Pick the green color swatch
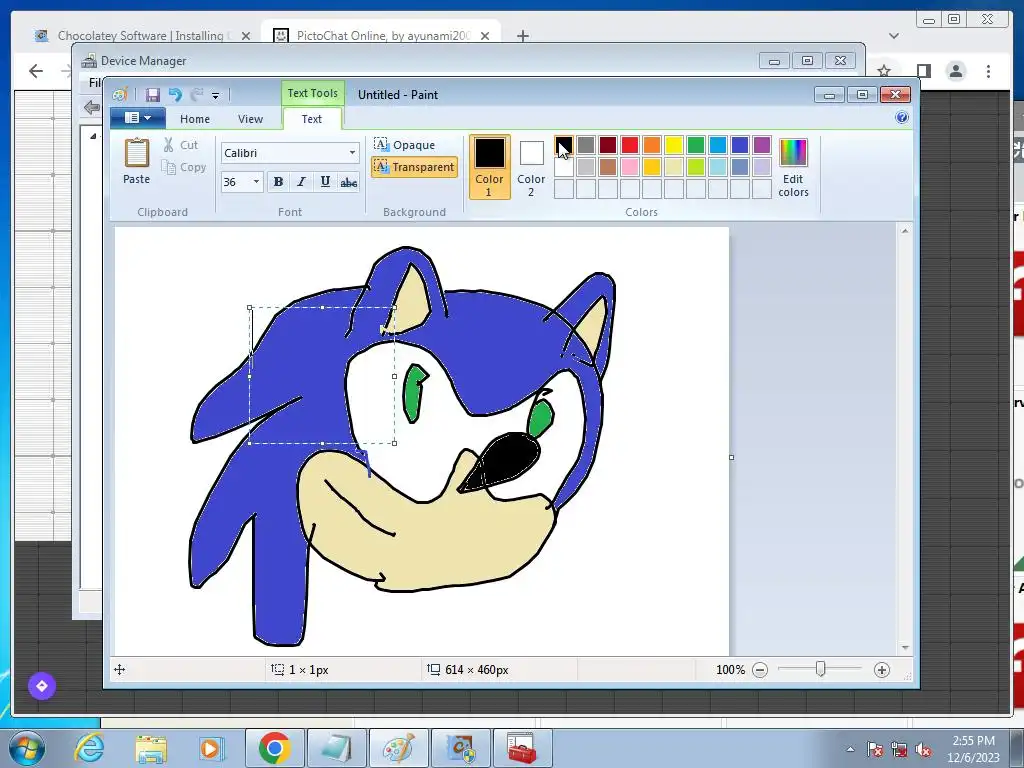 click(696, 144)
